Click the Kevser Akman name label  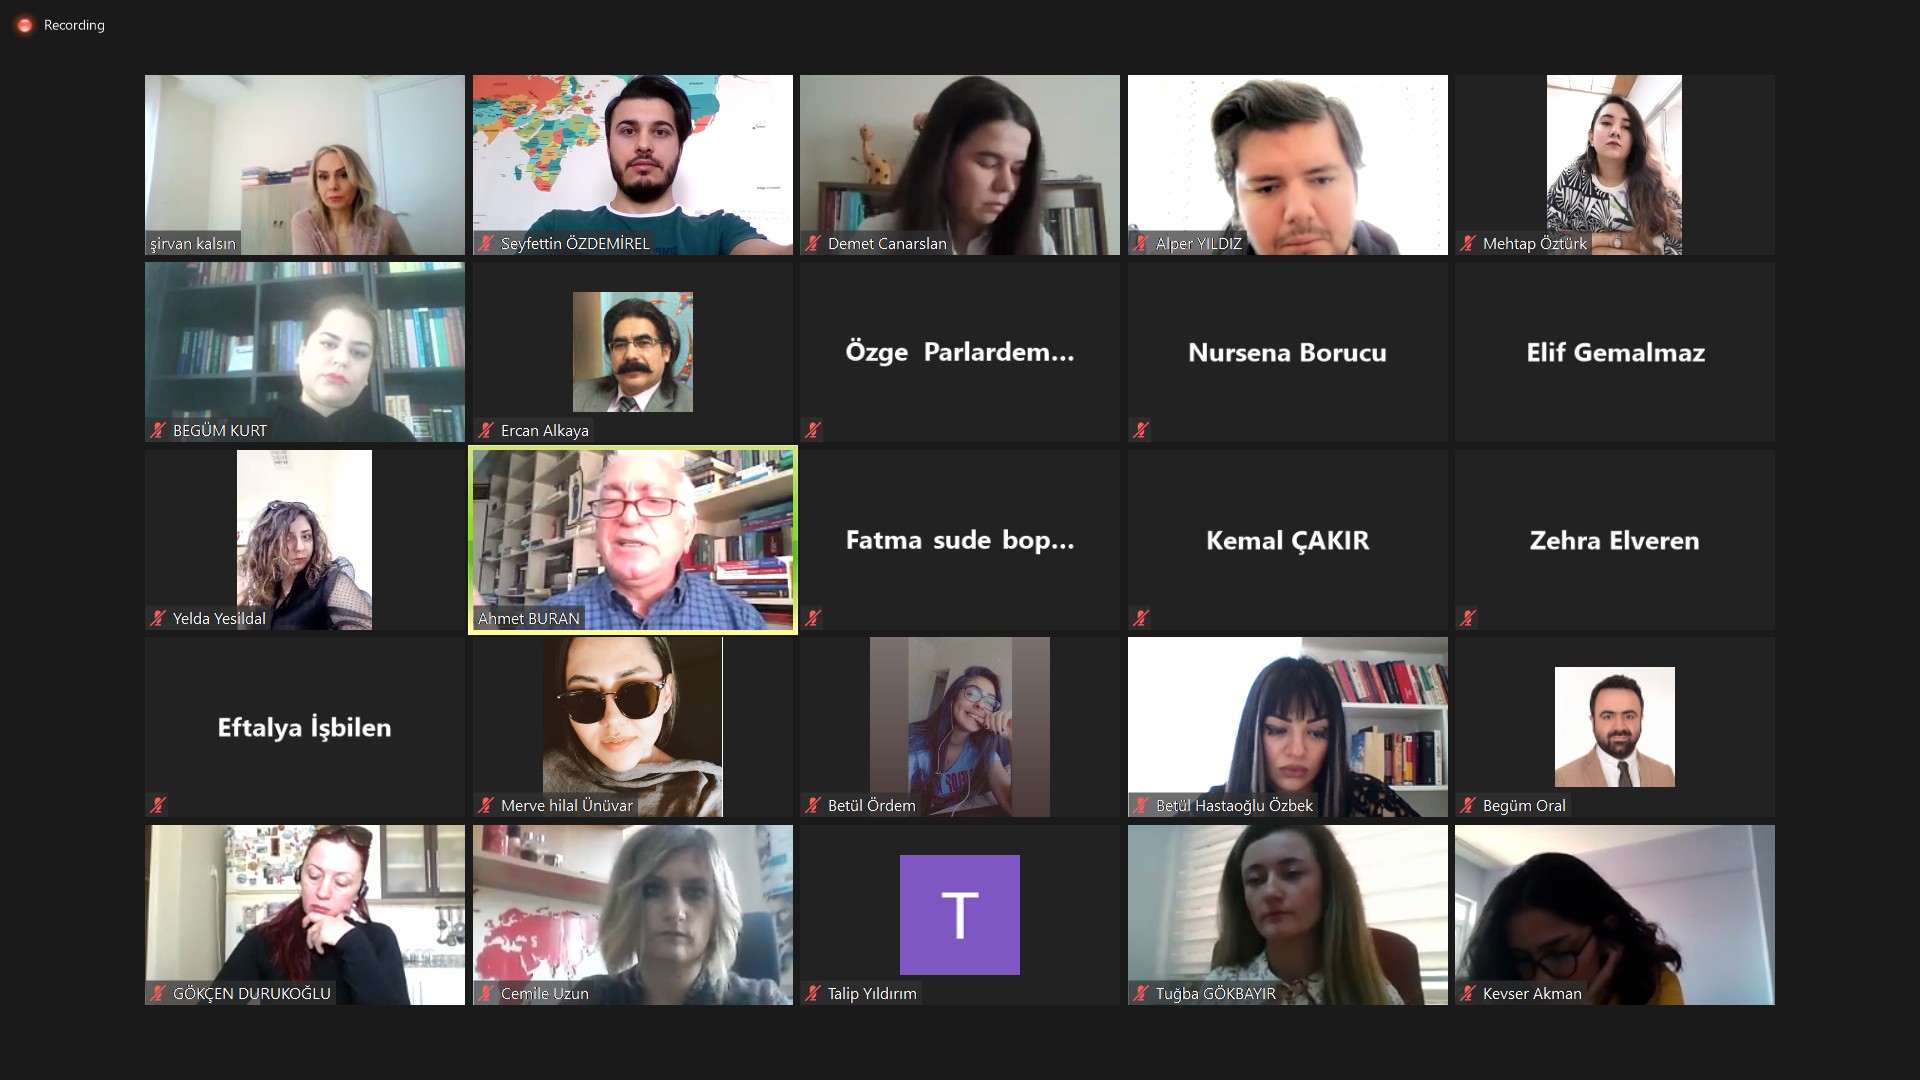click(x=1532, y=993)
